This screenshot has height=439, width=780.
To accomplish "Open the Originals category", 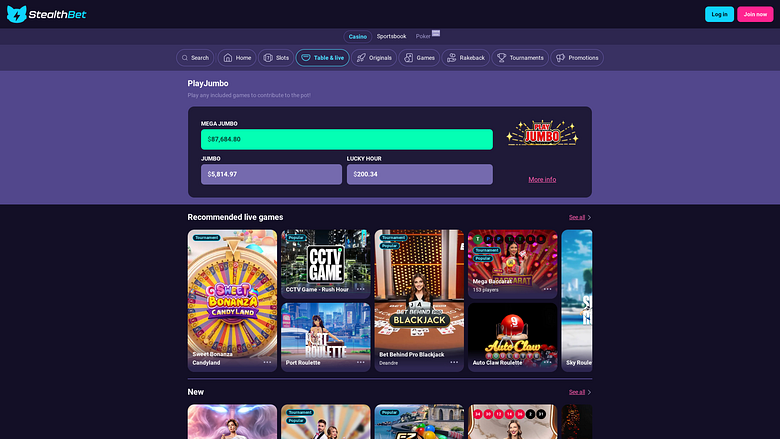I will [374, 58].
